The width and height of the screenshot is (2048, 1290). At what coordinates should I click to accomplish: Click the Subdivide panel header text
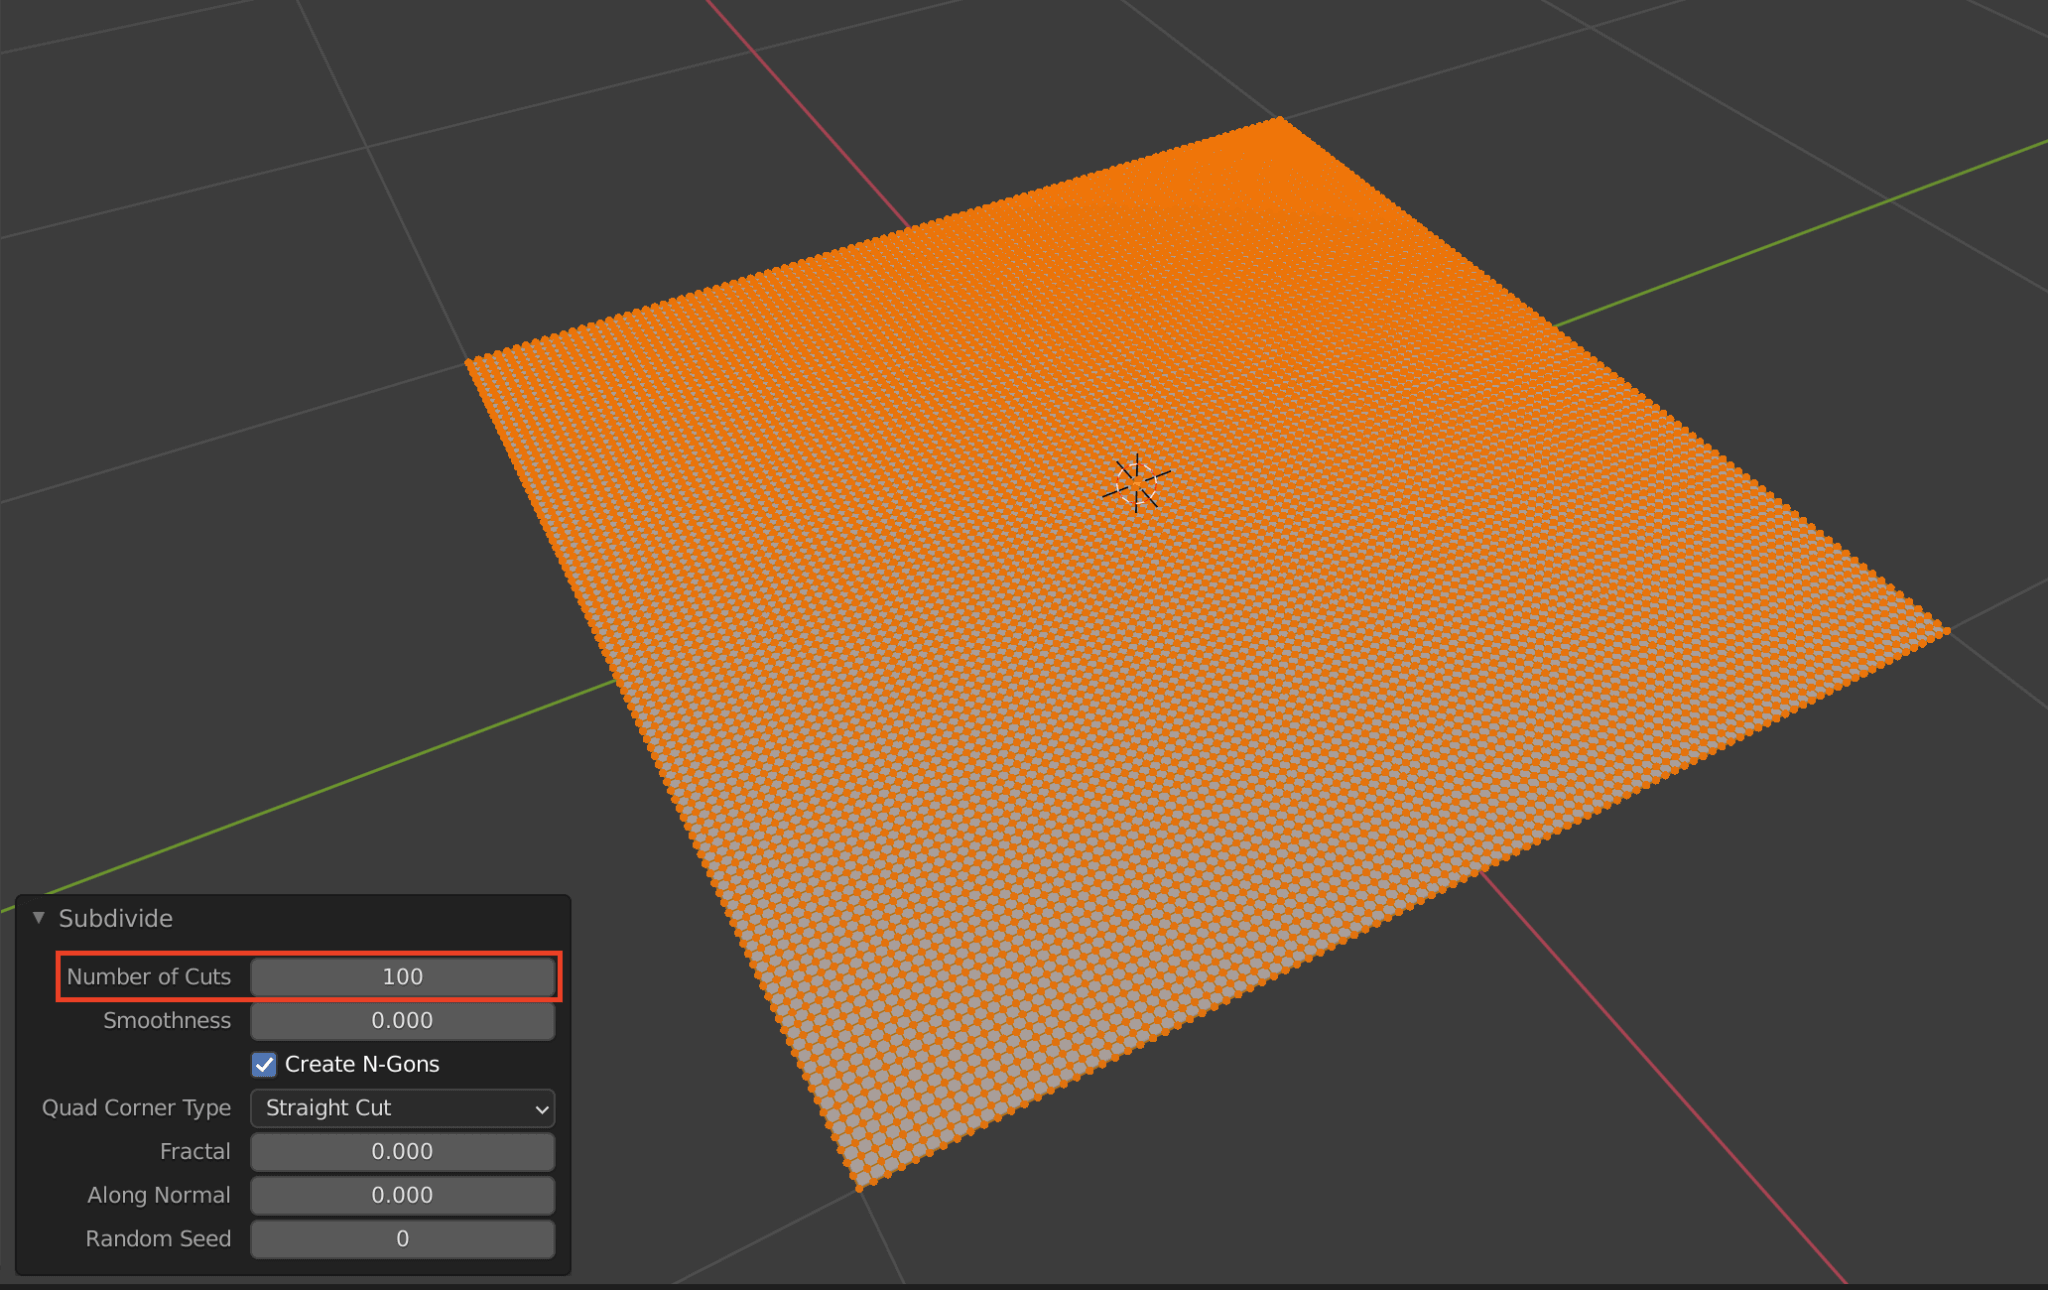(x=116, y=917)
